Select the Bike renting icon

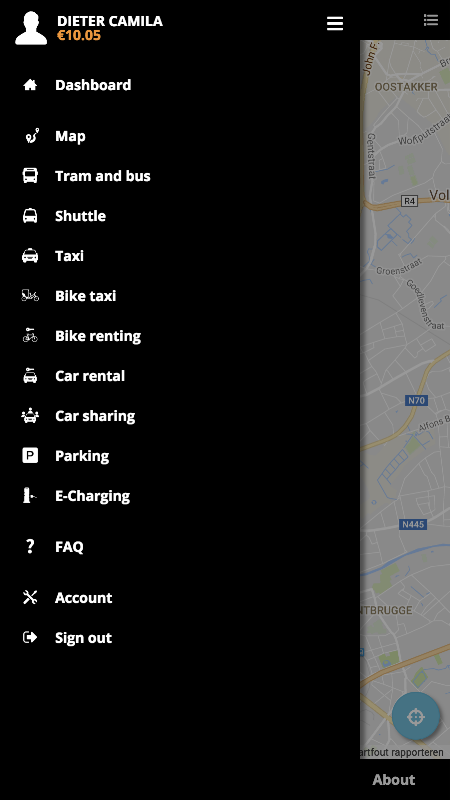click(30, 335)
